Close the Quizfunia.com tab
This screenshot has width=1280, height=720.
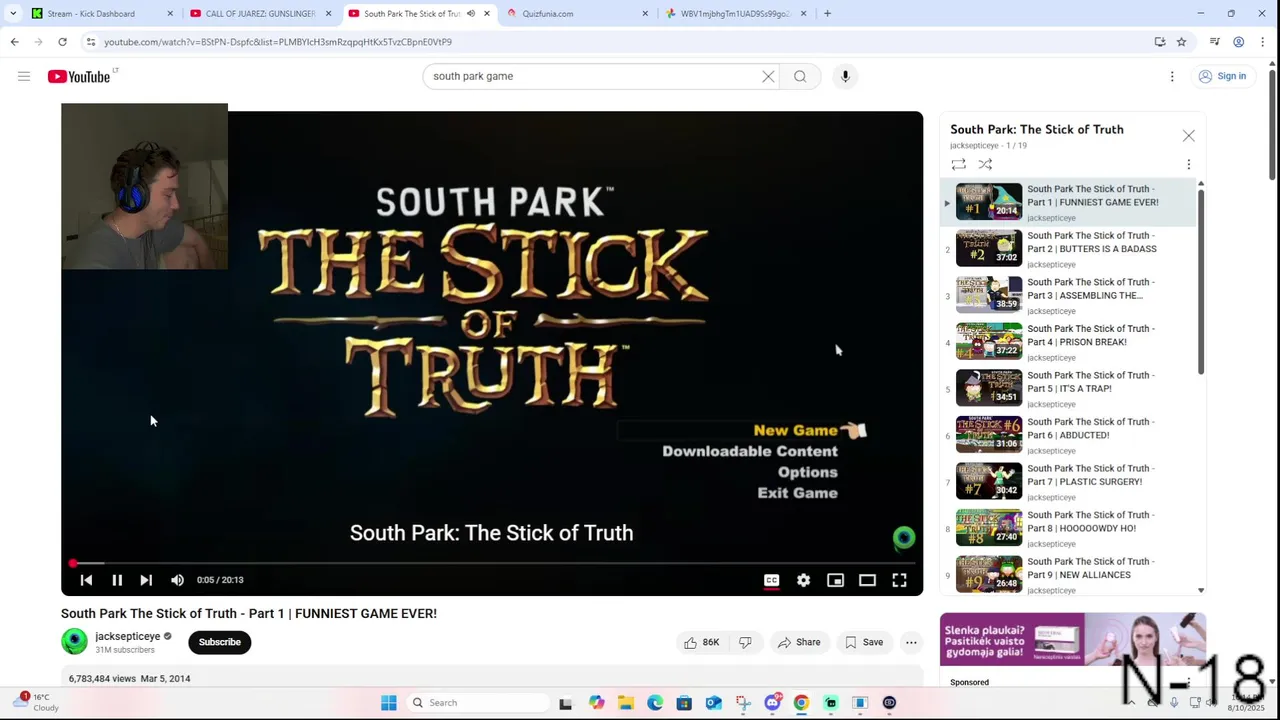[x=645, y=14]
